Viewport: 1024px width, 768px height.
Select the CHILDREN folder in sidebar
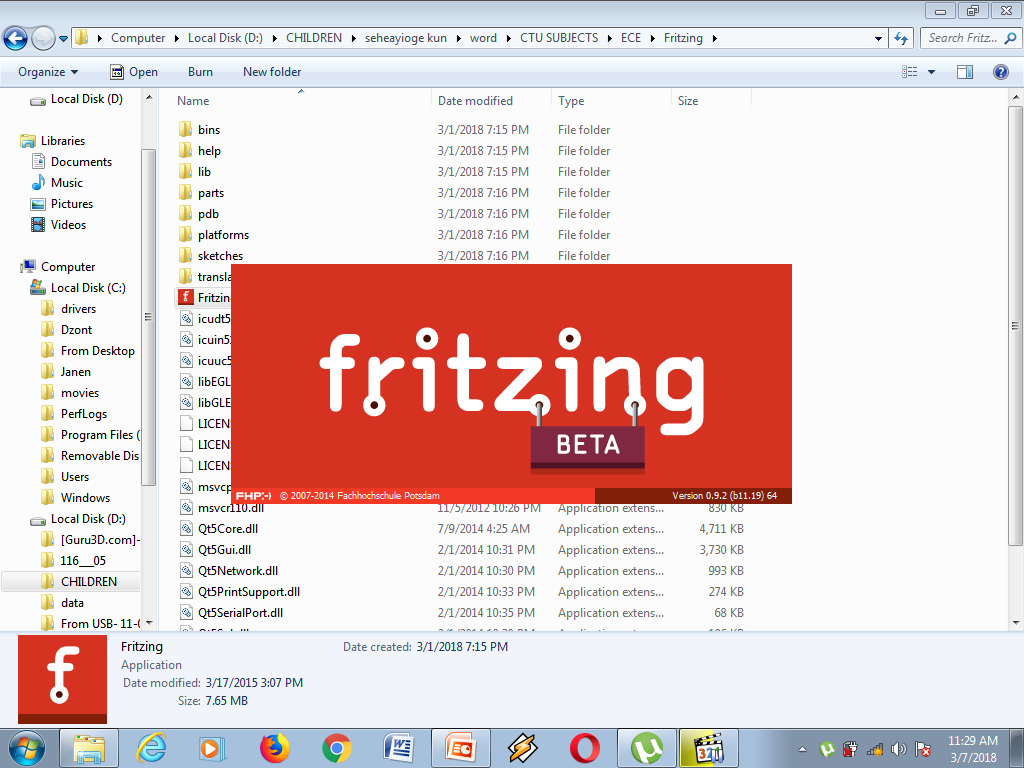(x=88, y=581)
